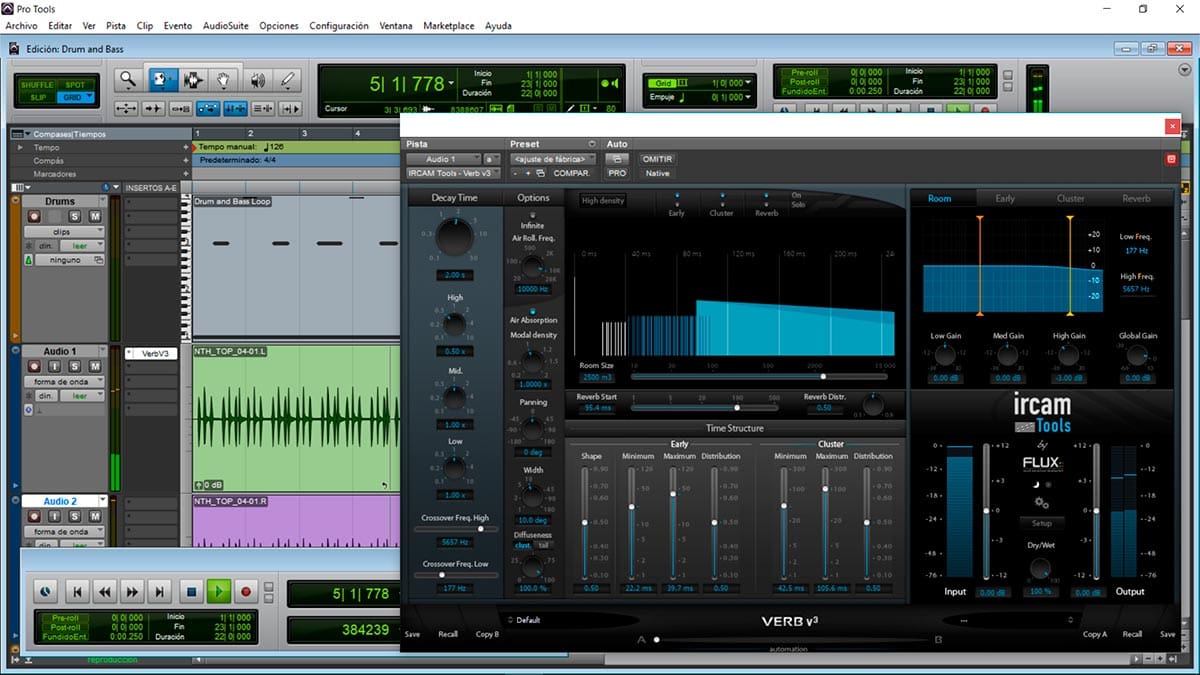
Task: Click the preset copy settings icon
Action: click(x=541, y=173)
